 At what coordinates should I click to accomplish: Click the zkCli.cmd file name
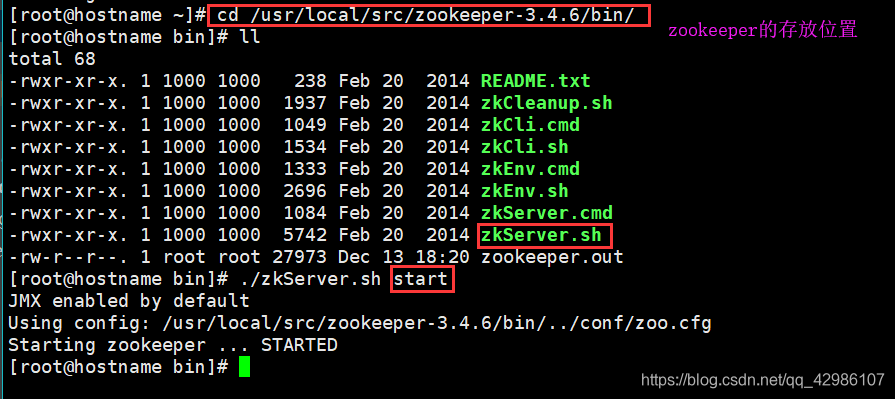[530, 125]
